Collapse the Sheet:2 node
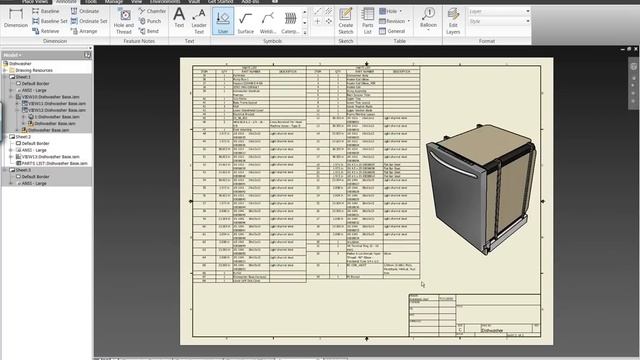640x360 pixels. (x=4, y=137)
